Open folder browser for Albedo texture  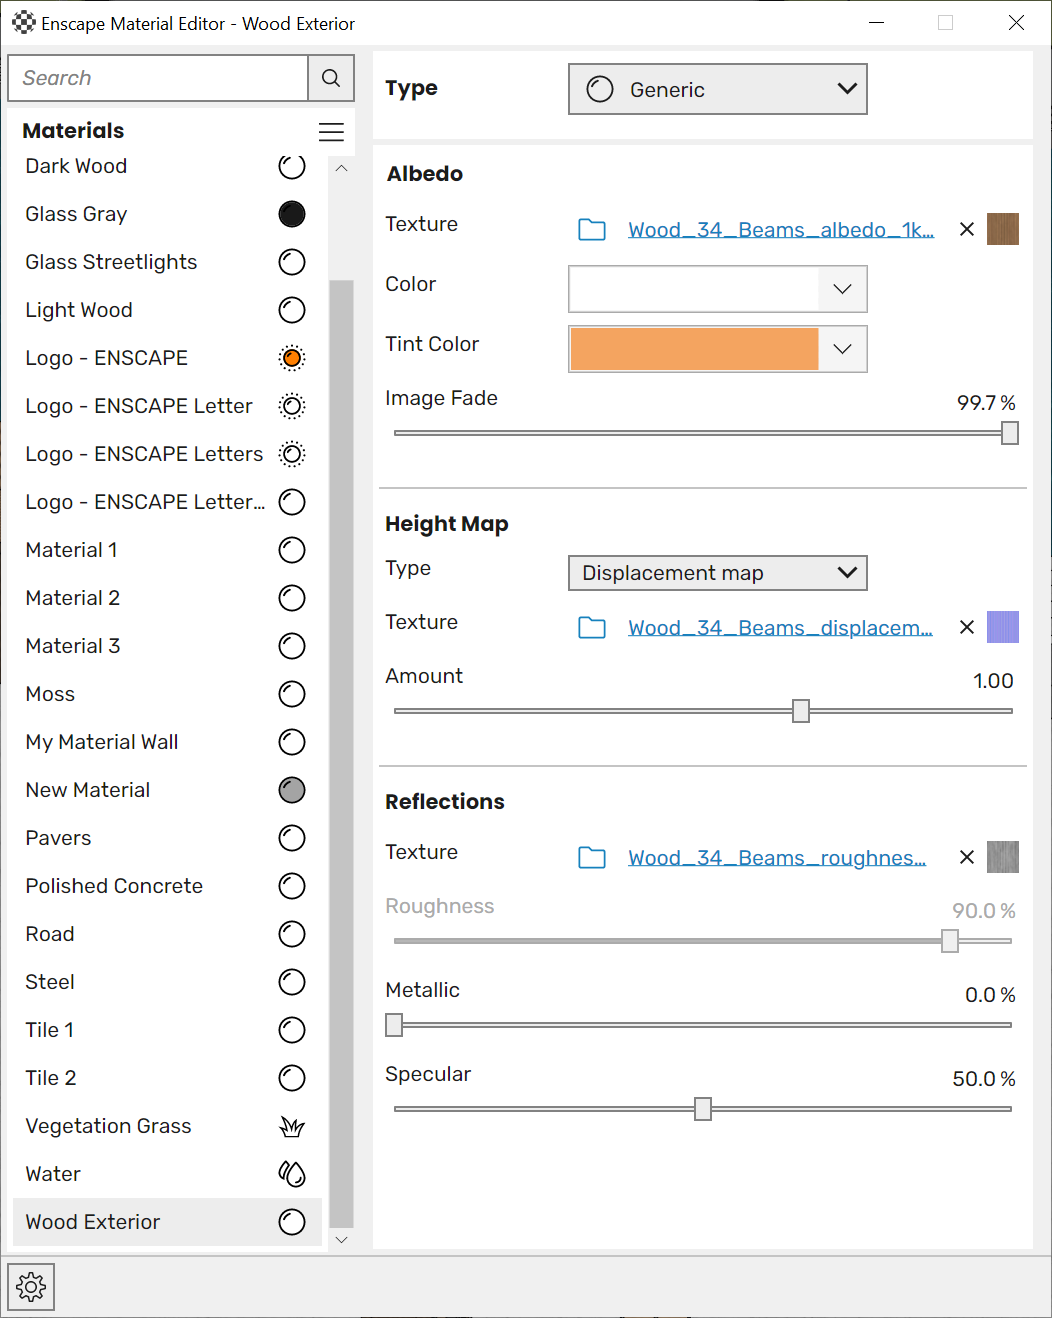tap(592, 229)
